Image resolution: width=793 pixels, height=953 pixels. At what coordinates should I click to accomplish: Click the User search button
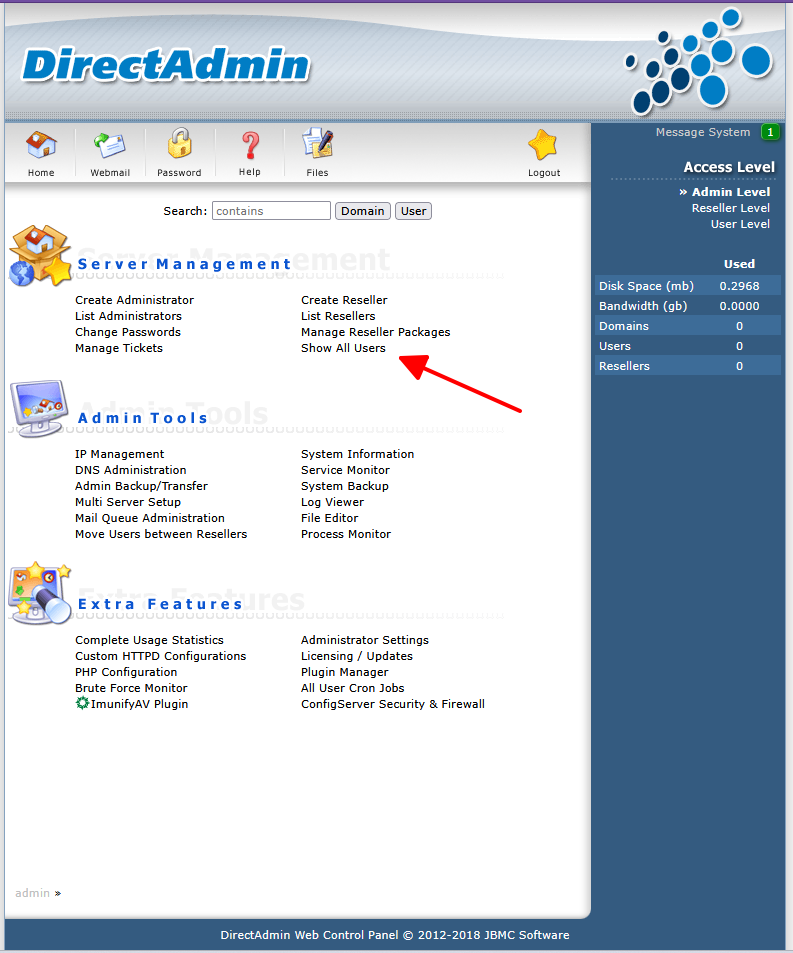point(413,211)
